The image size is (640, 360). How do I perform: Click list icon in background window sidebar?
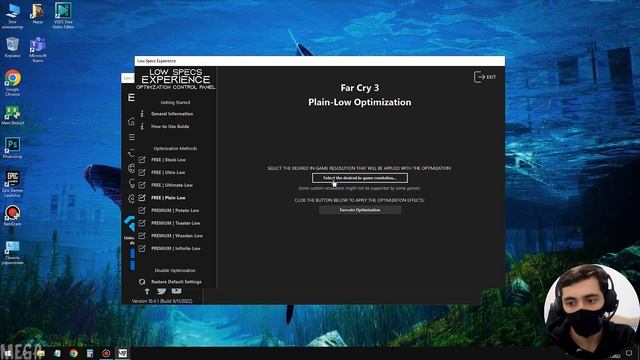point(131,137)
